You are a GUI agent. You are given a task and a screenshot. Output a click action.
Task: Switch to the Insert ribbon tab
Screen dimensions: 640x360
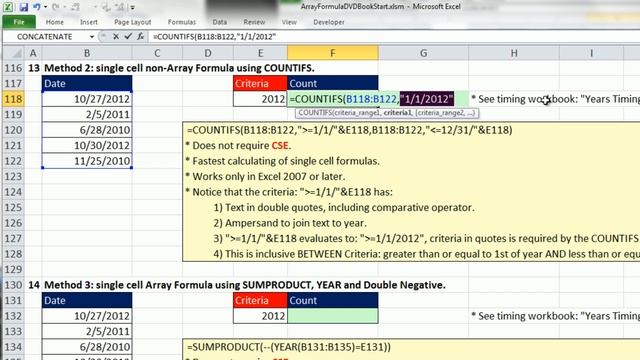coord(89,22)
